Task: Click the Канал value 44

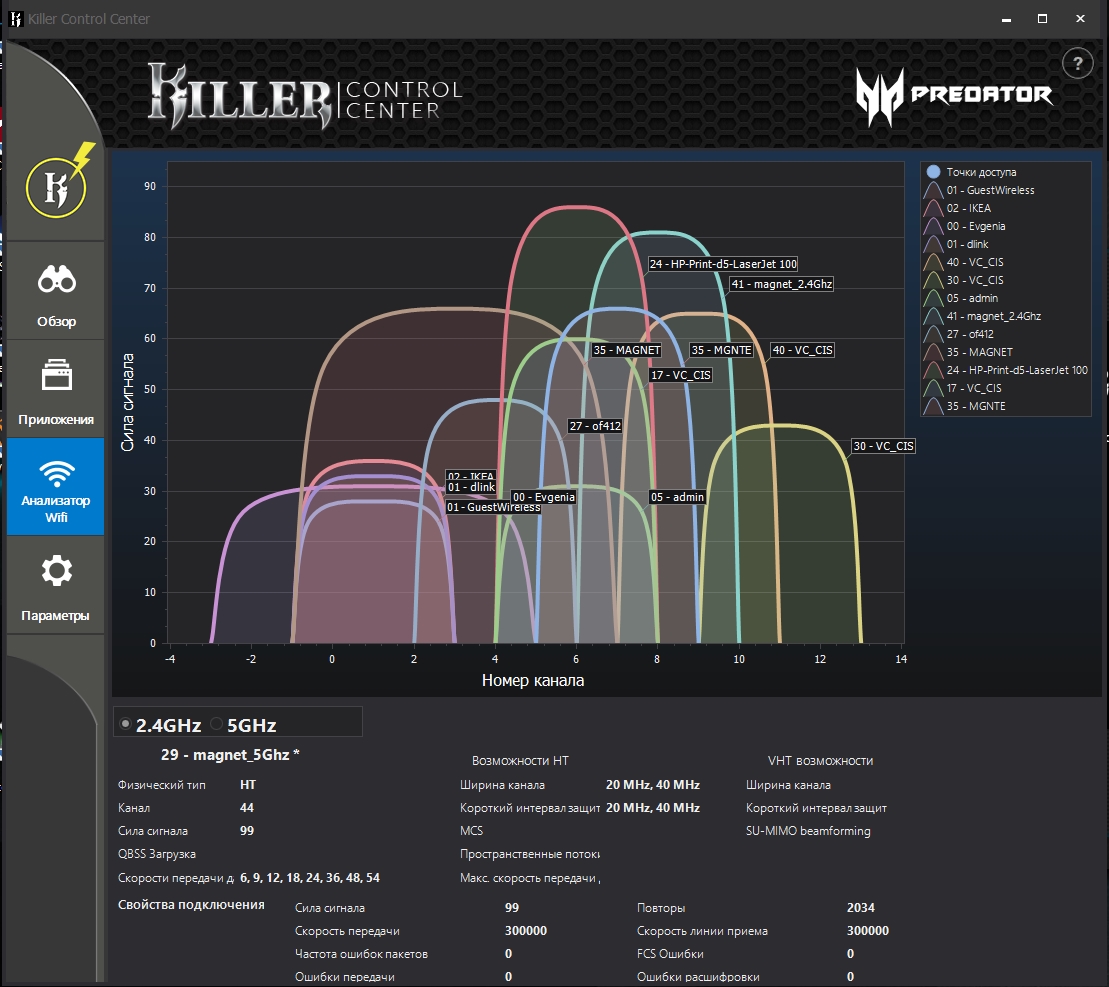Action: click(x=247, y=807)
